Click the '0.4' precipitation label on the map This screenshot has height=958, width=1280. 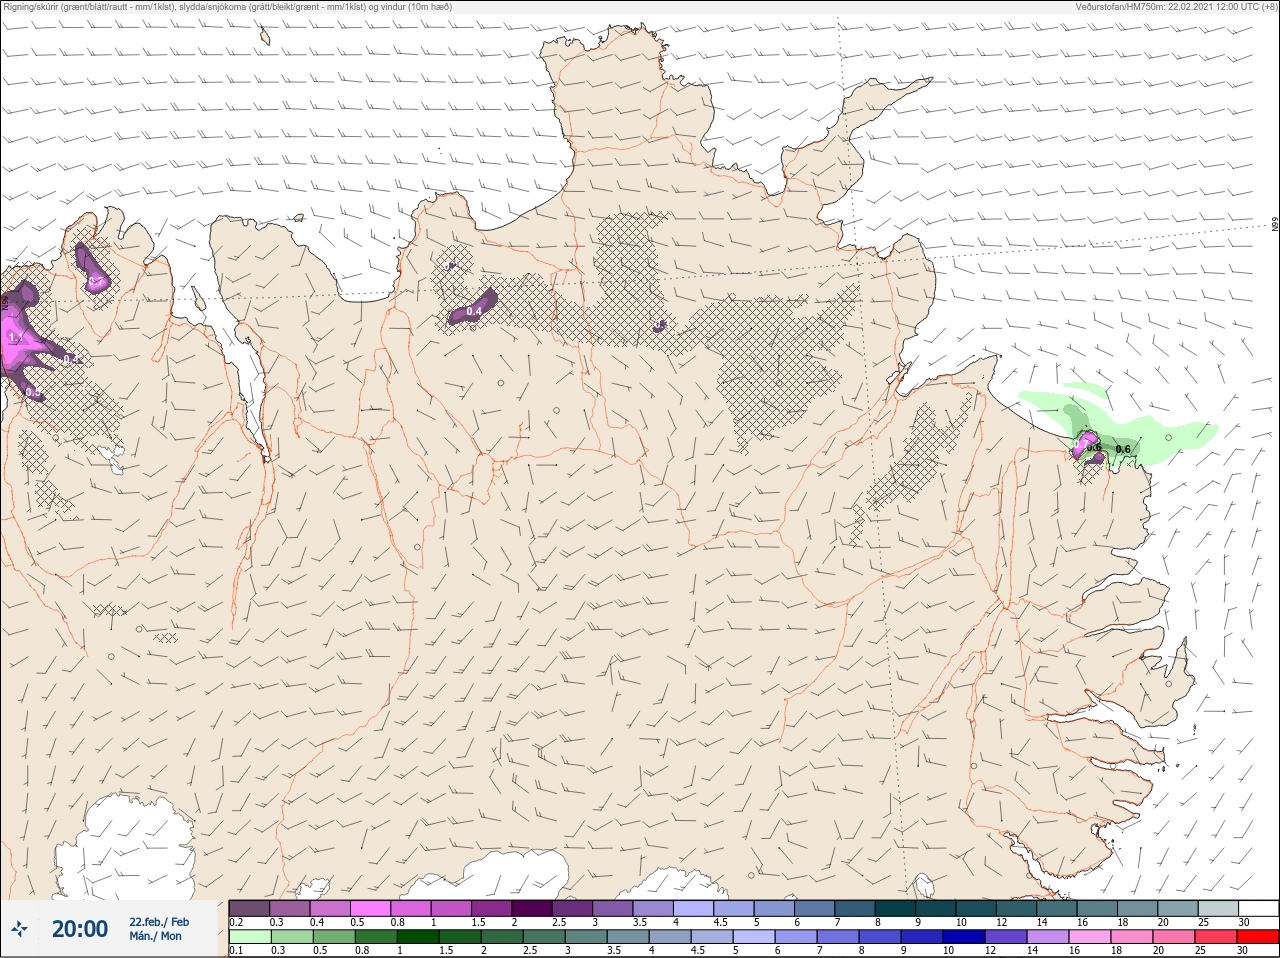(x=474, y=312)
